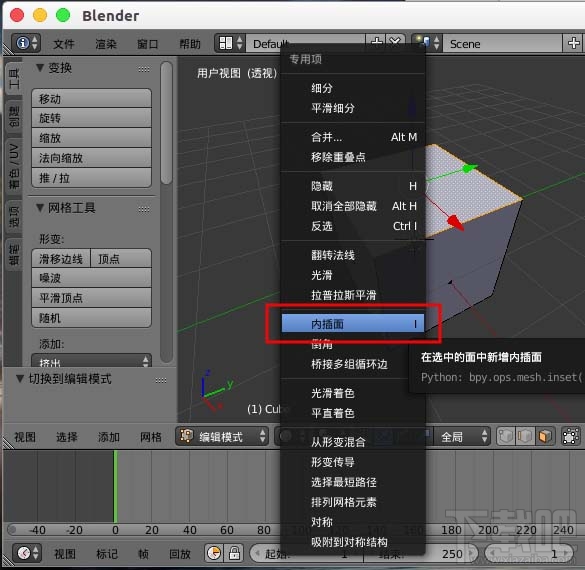Viewport: 585px width, 570px height.
Task: Click the red X-axis gizmo arrow
Action: (456, 222)
